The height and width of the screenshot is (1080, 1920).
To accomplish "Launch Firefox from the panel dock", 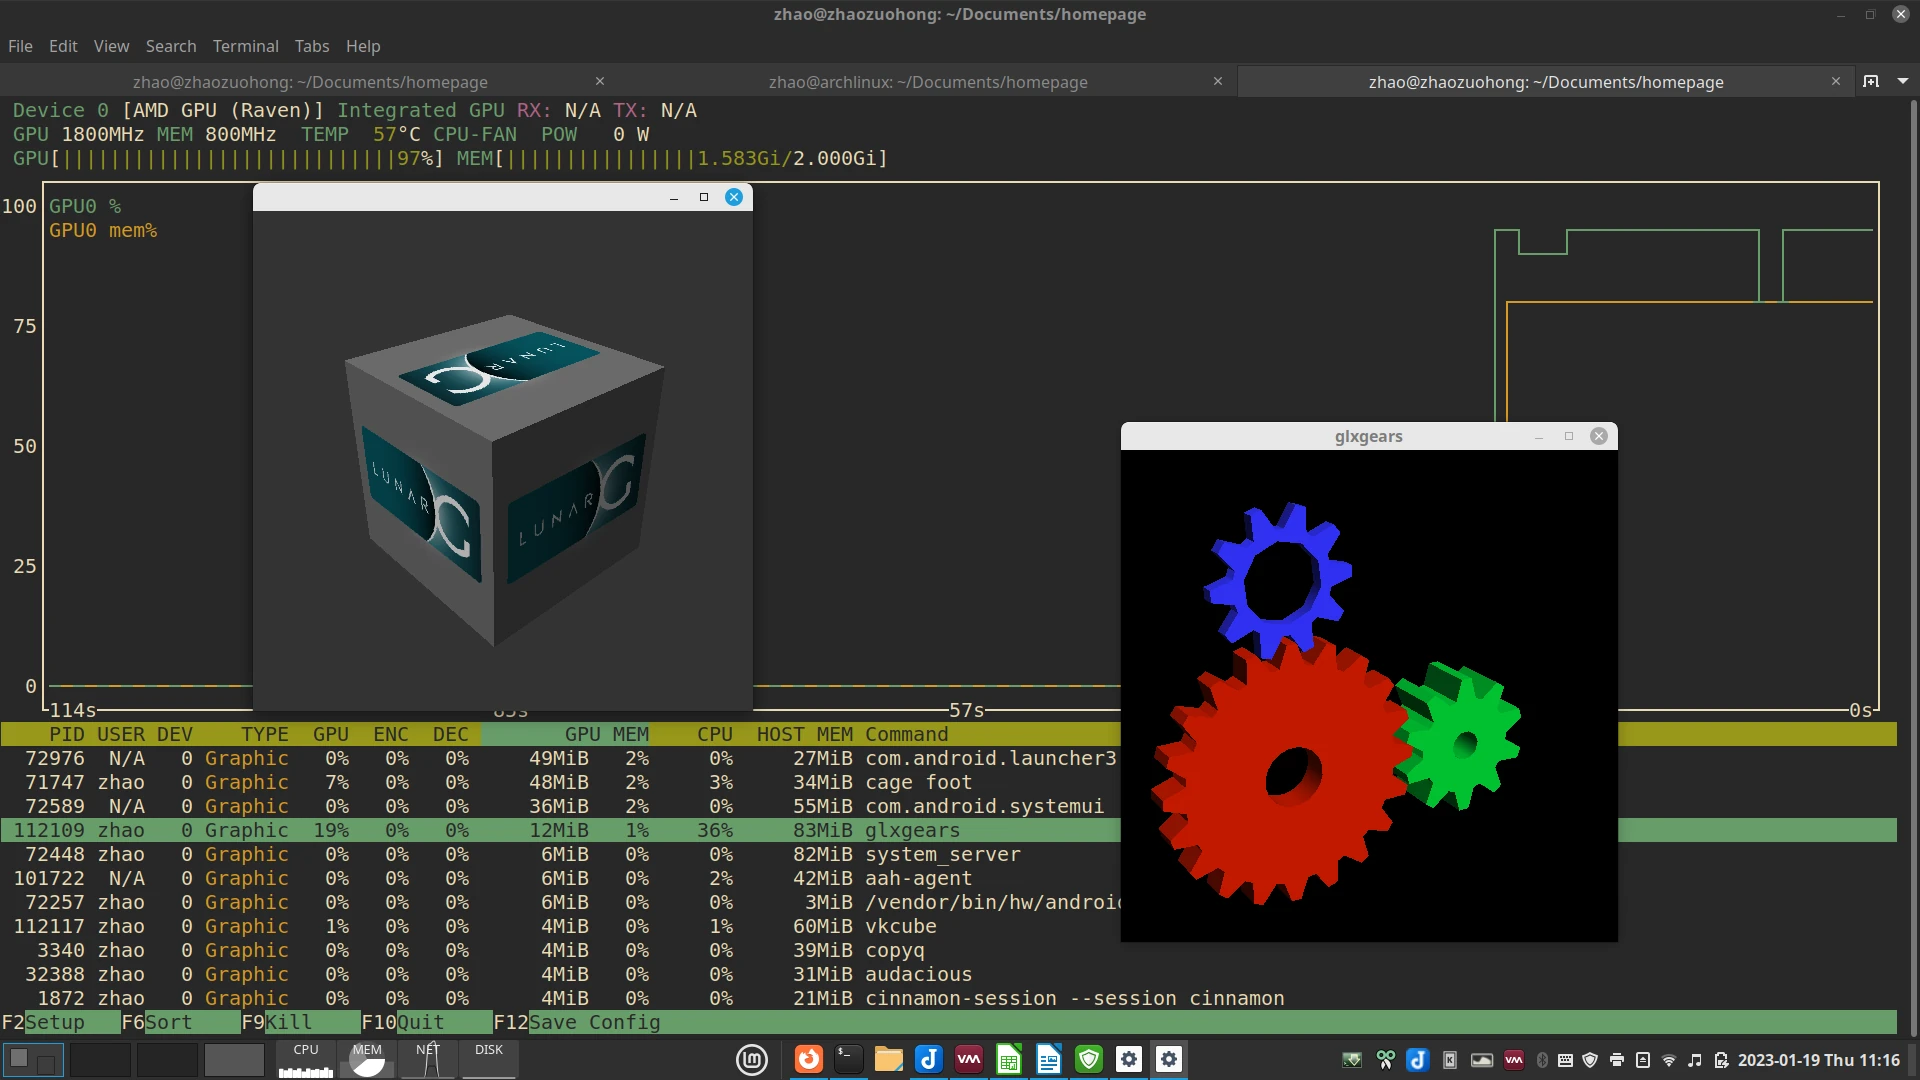I will coord(808,1059).
